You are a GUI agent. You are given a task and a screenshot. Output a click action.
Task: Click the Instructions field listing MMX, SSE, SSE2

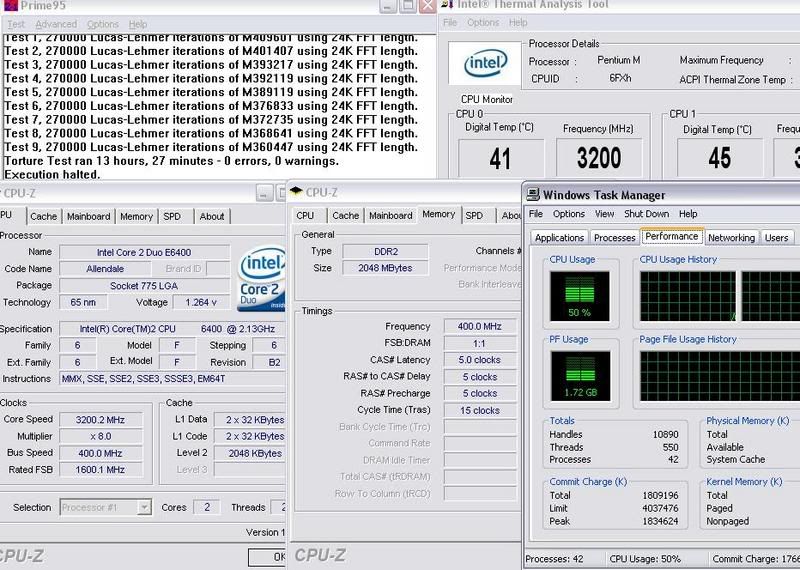pyautogui.click(x=172, y=379)
